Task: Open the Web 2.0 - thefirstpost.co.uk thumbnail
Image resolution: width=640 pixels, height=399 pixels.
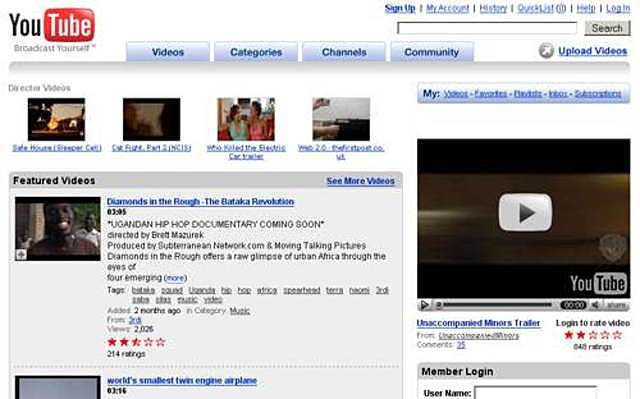Action: coord(341,119)
